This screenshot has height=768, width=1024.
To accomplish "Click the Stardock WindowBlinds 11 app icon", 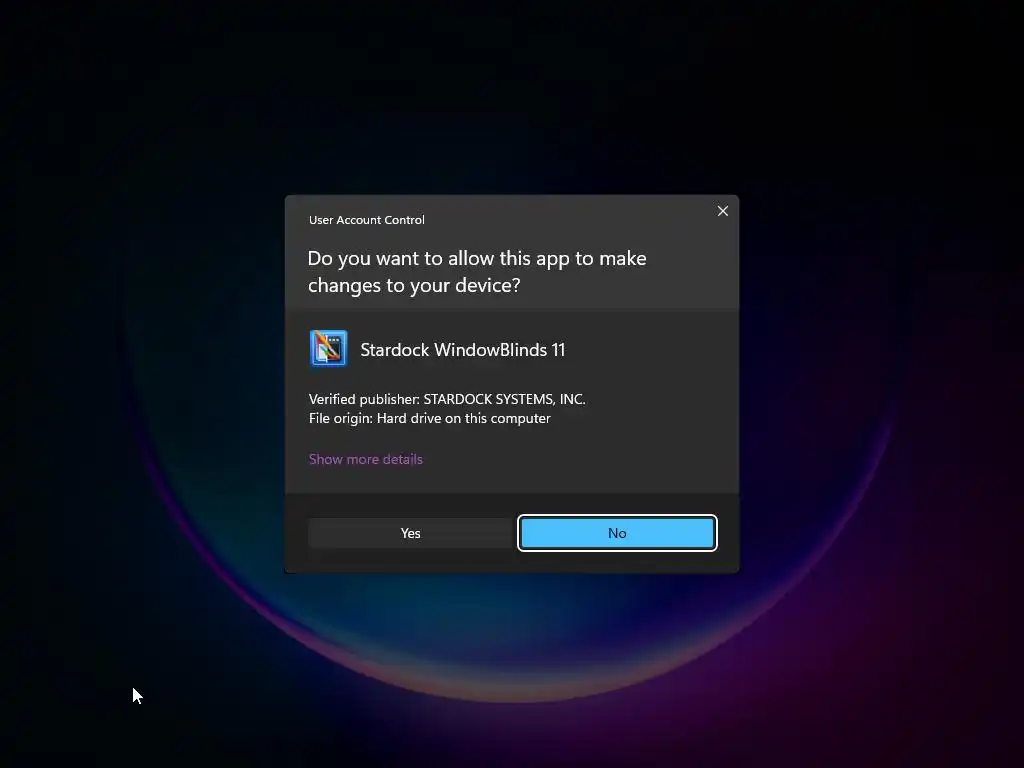I will [x=328, y=349].
